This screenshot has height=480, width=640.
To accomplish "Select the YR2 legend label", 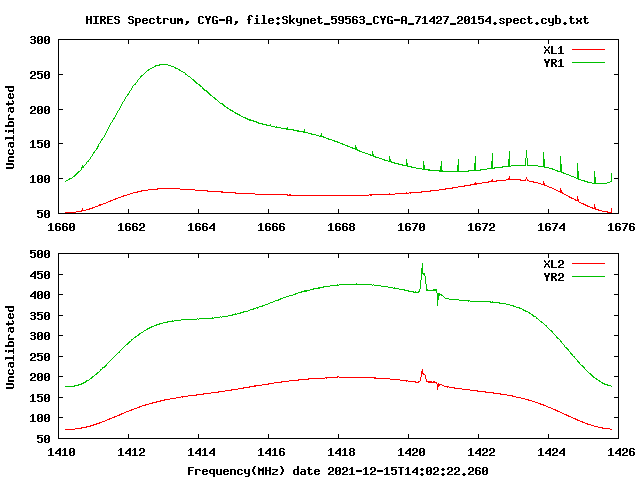I will pyautogui.click(x=553, y=277).
